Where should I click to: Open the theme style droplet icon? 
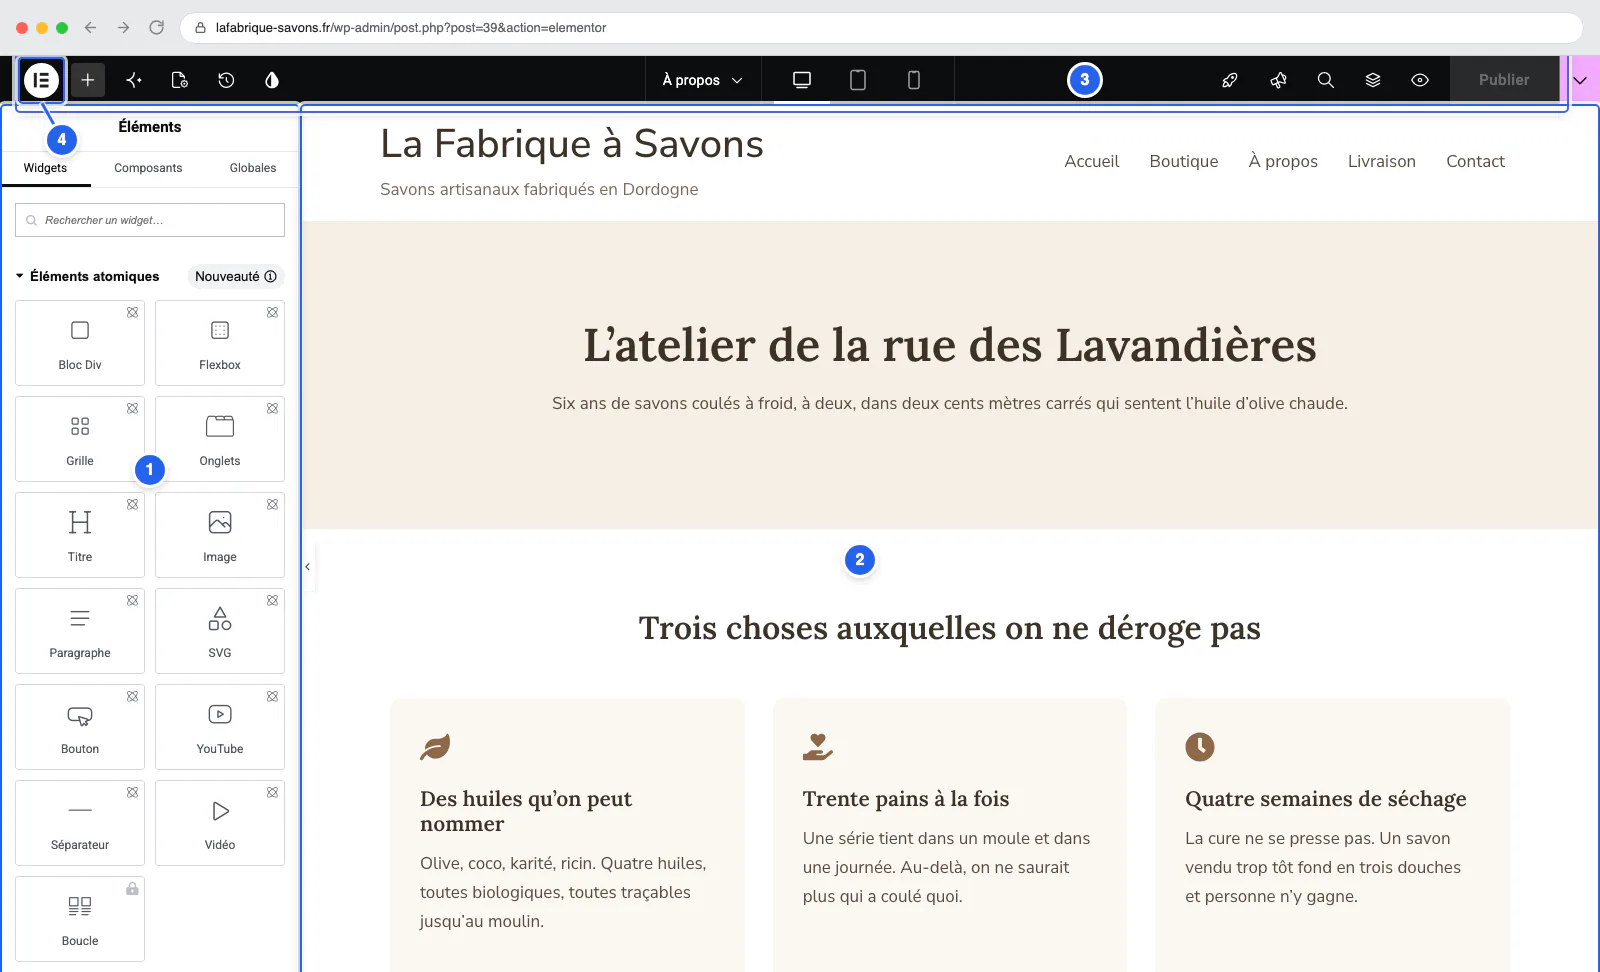click(x=272, y=80)
